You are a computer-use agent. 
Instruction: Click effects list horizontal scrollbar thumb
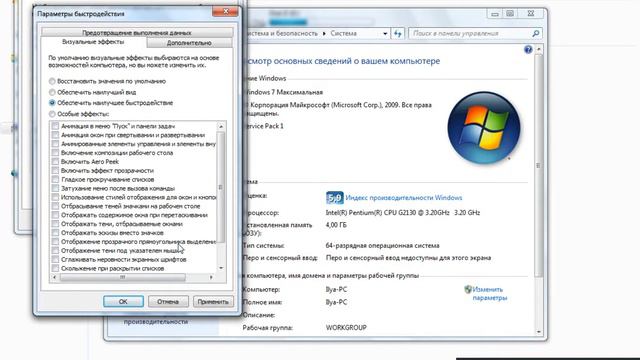click(x=122, y=277)
